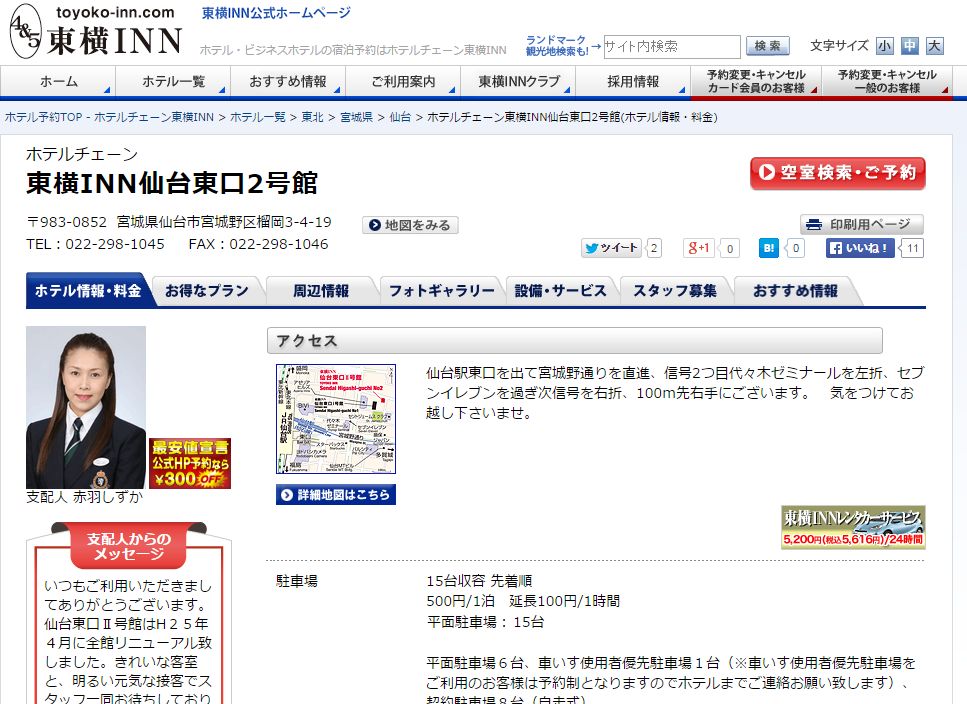
Task: Open the ホーム menu
Action: 58,82
